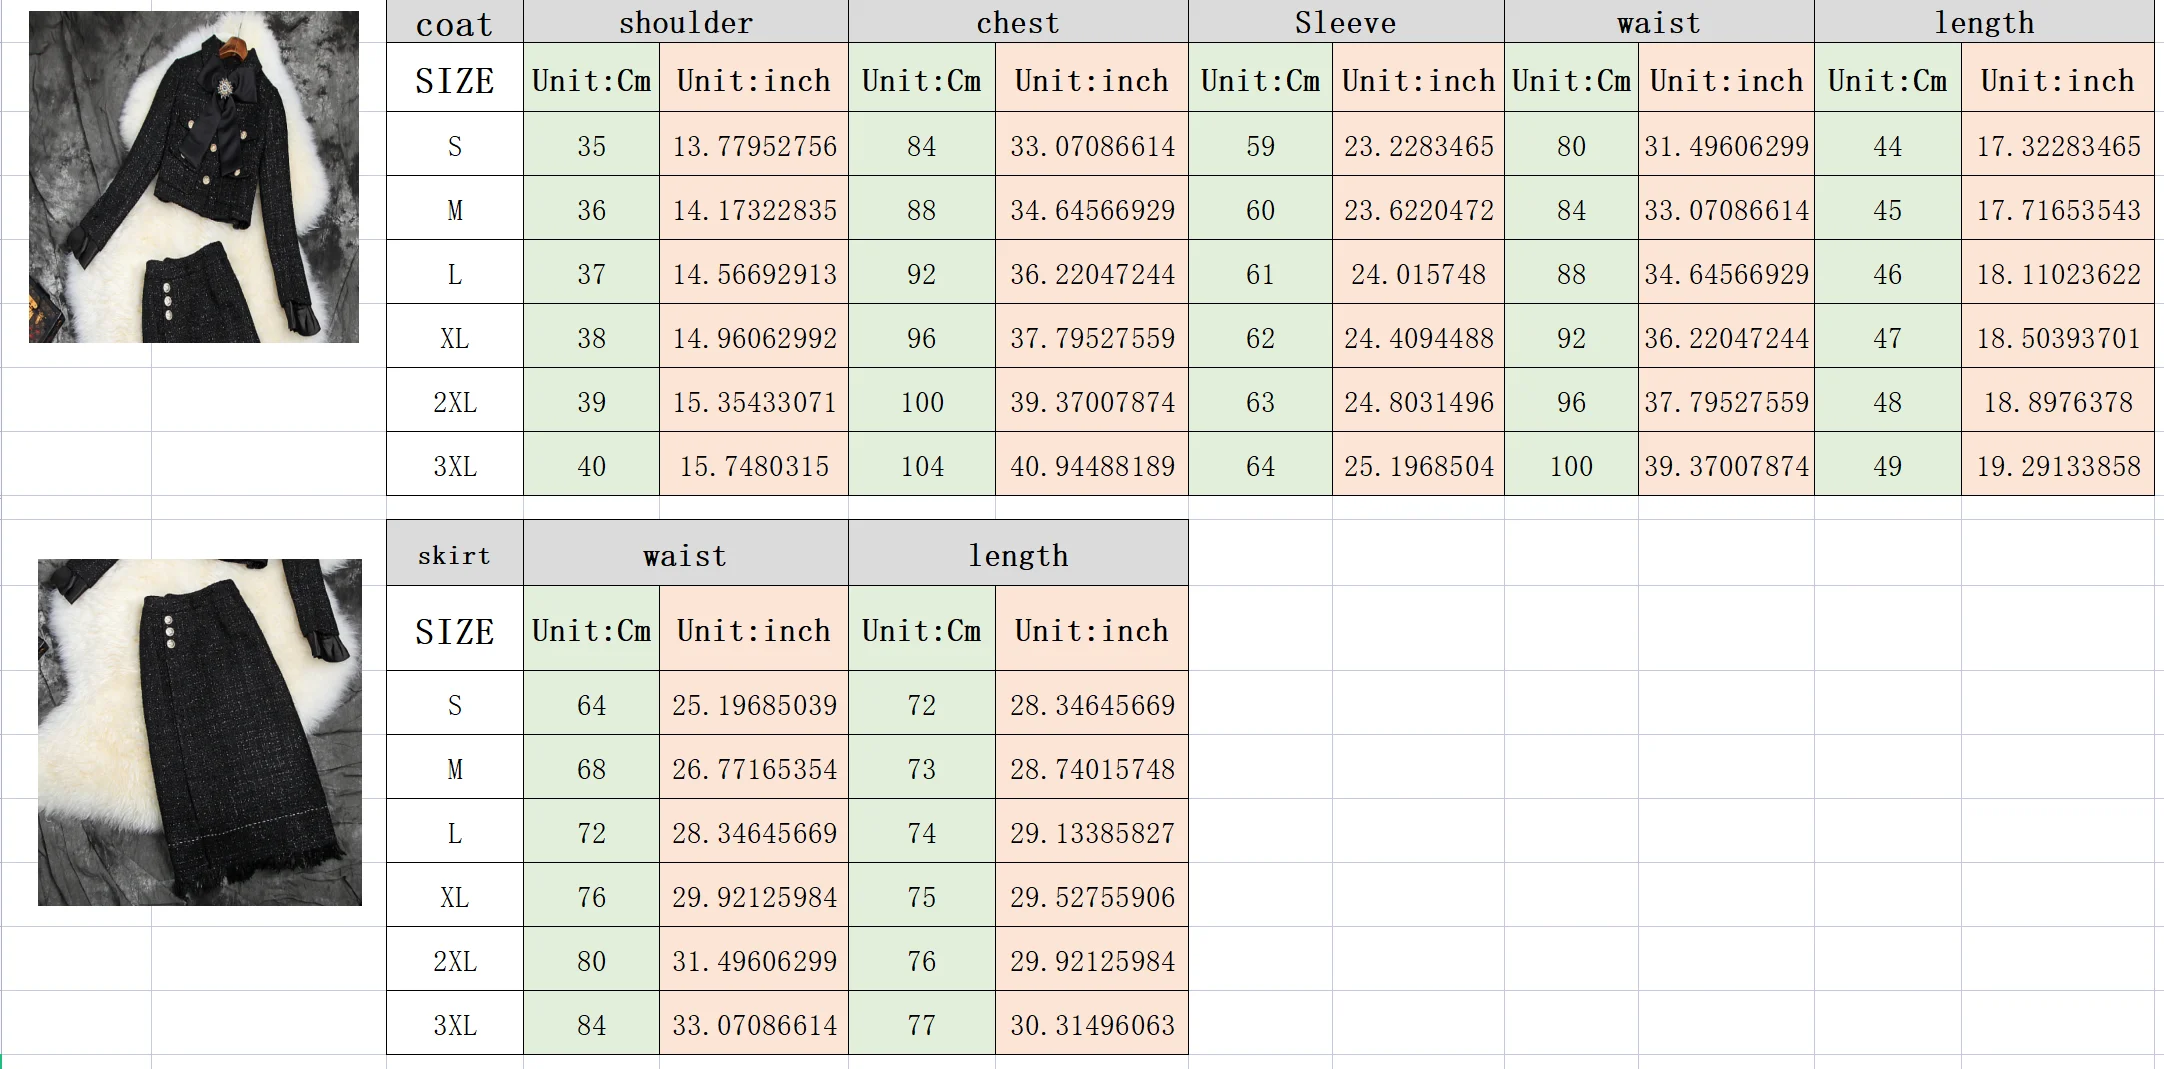Select shoulder inch value 14.56692913
The width and height of the screenshot is (2164, 1069).
[754, 273]
